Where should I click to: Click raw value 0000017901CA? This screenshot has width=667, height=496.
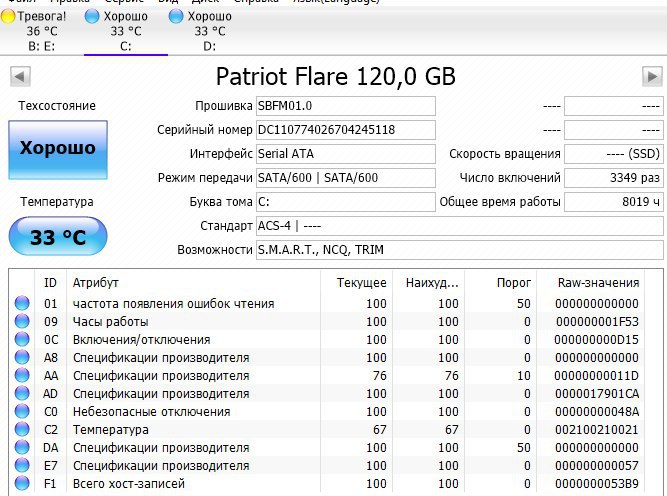(597, 393)
